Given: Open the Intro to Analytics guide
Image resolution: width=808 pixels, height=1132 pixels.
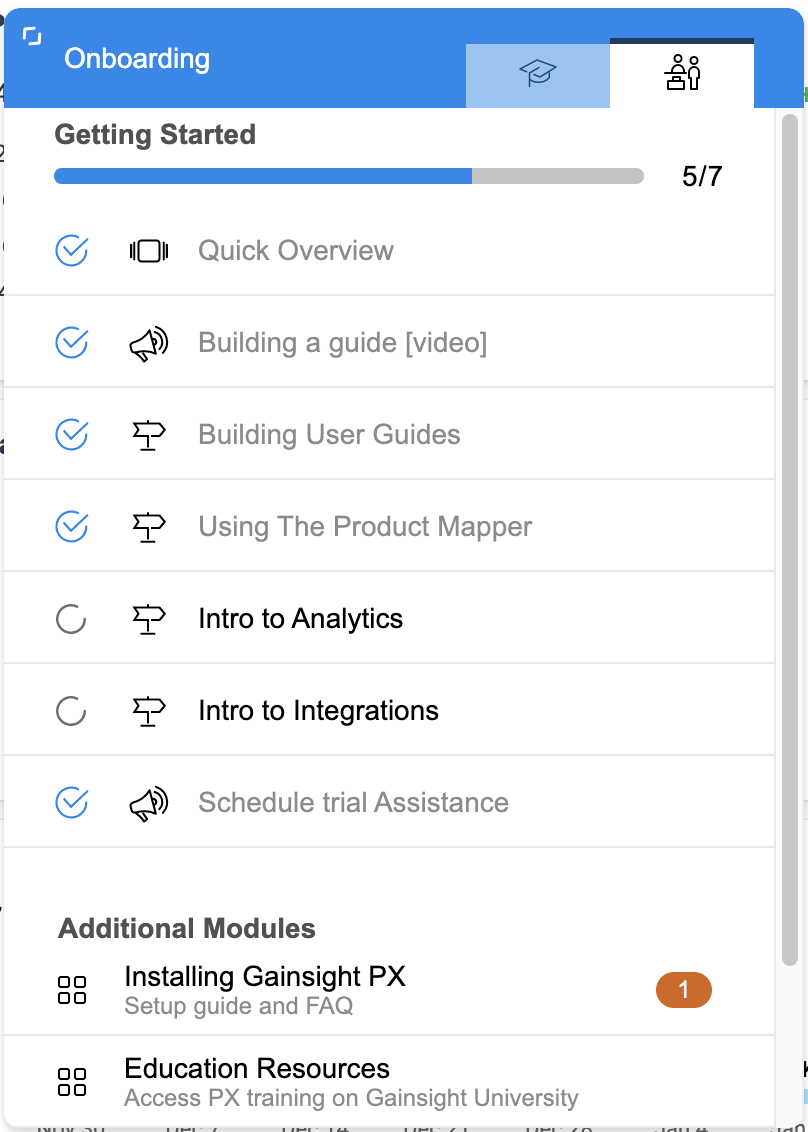Looking at the screenshot, I should [x=300, y=619].
